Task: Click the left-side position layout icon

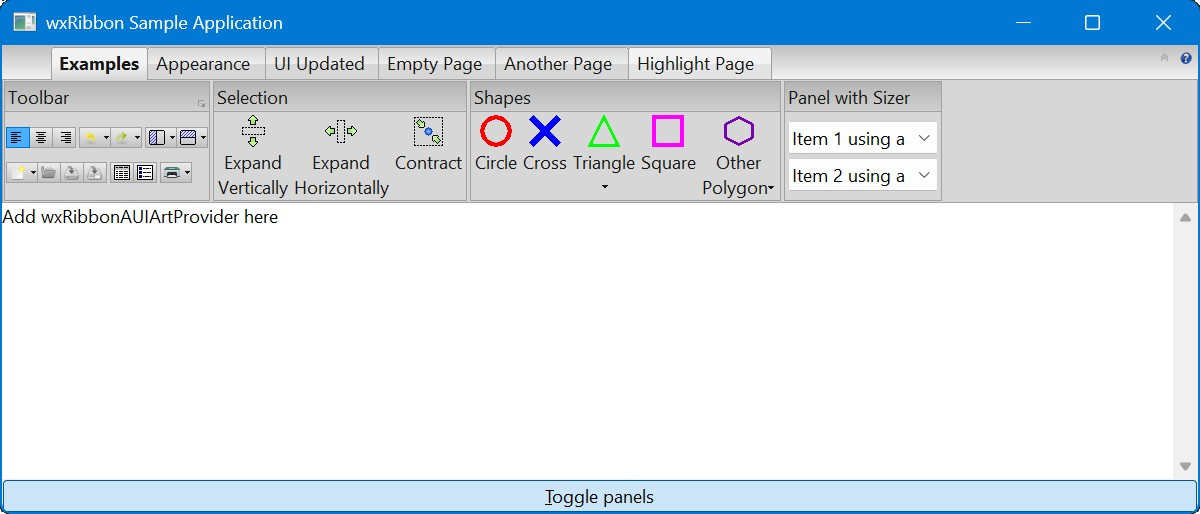Action: [157, 137]
